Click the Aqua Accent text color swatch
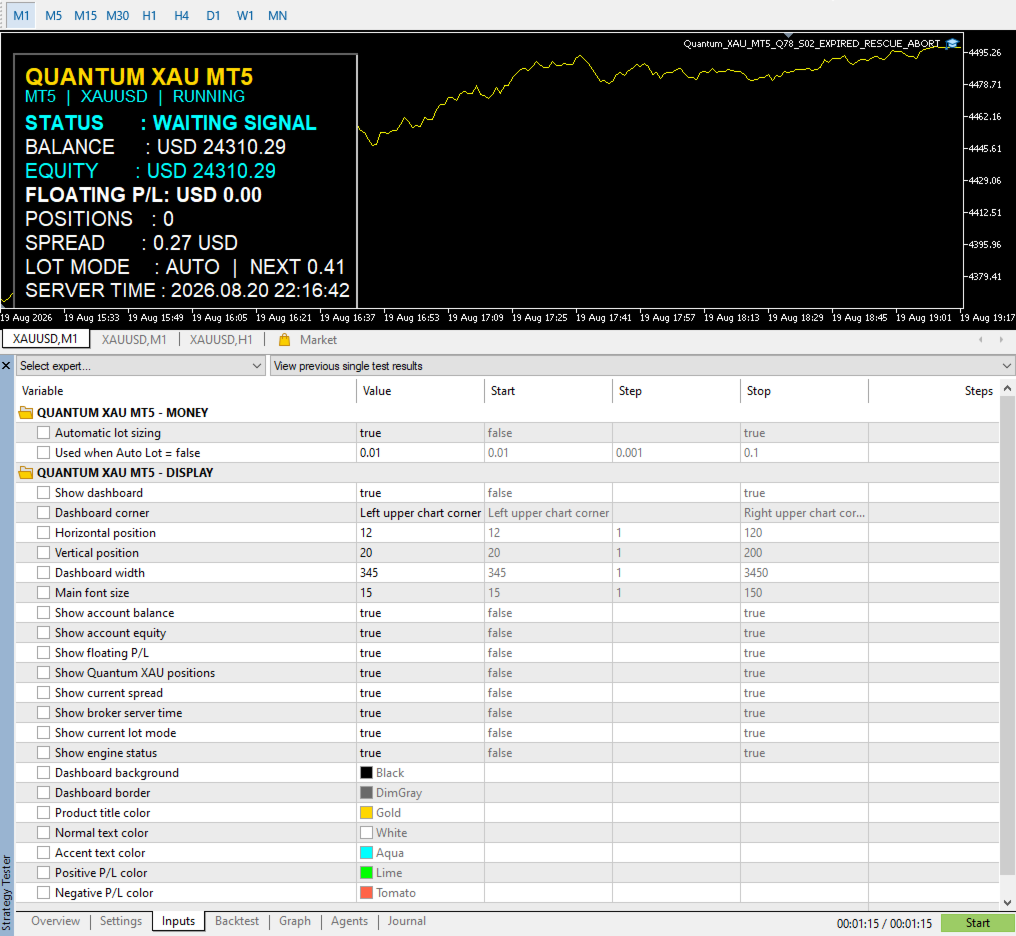This screenshot has height=936, width=1016. [366, 853]
